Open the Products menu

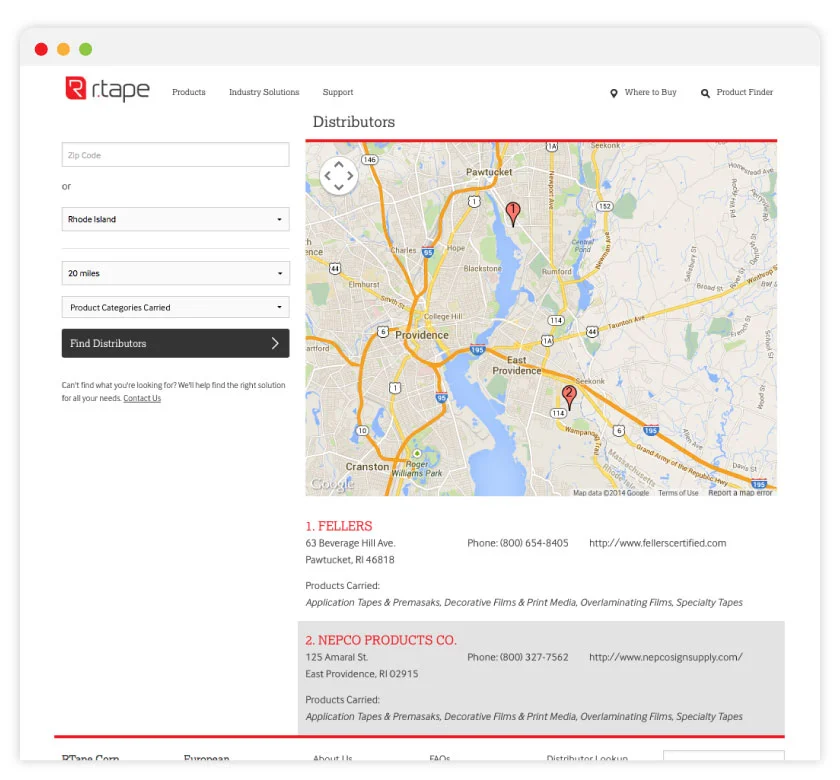point(189,92)
